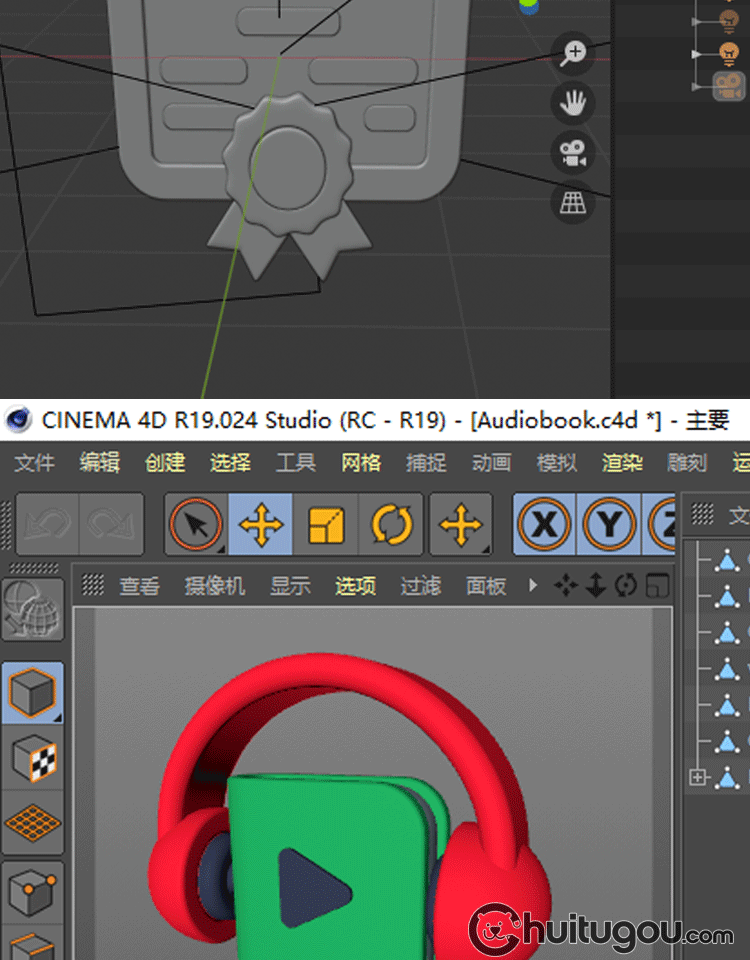
Task: Open the 模拟 menu
Action: click(x=557, y=463)
